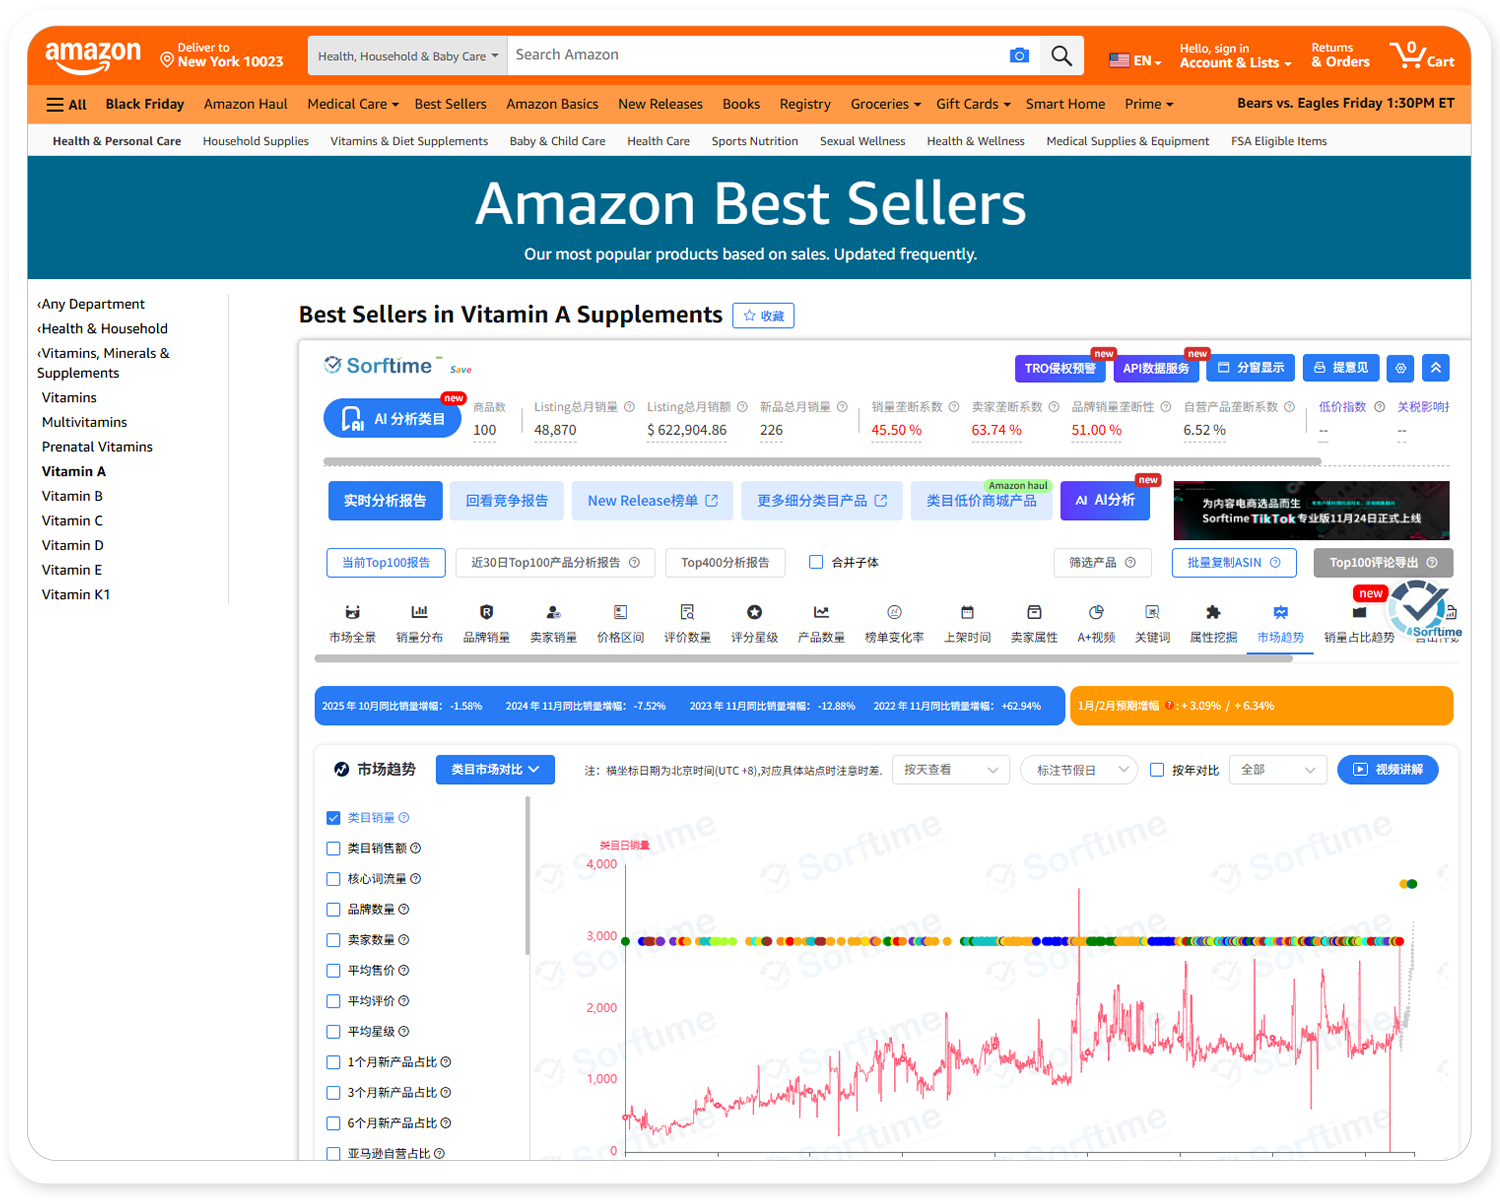Collapse the Sorftime panel with up-arrow icon
Screen dimensions: 1500x1200
pyautogui.click(x=1436, y=368)
